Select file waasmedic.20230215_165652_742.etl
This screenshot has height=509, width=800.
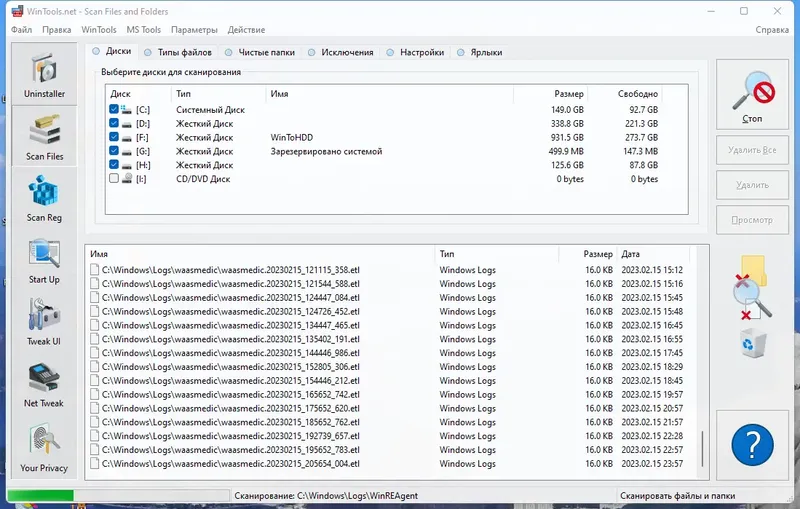point(231,395)
